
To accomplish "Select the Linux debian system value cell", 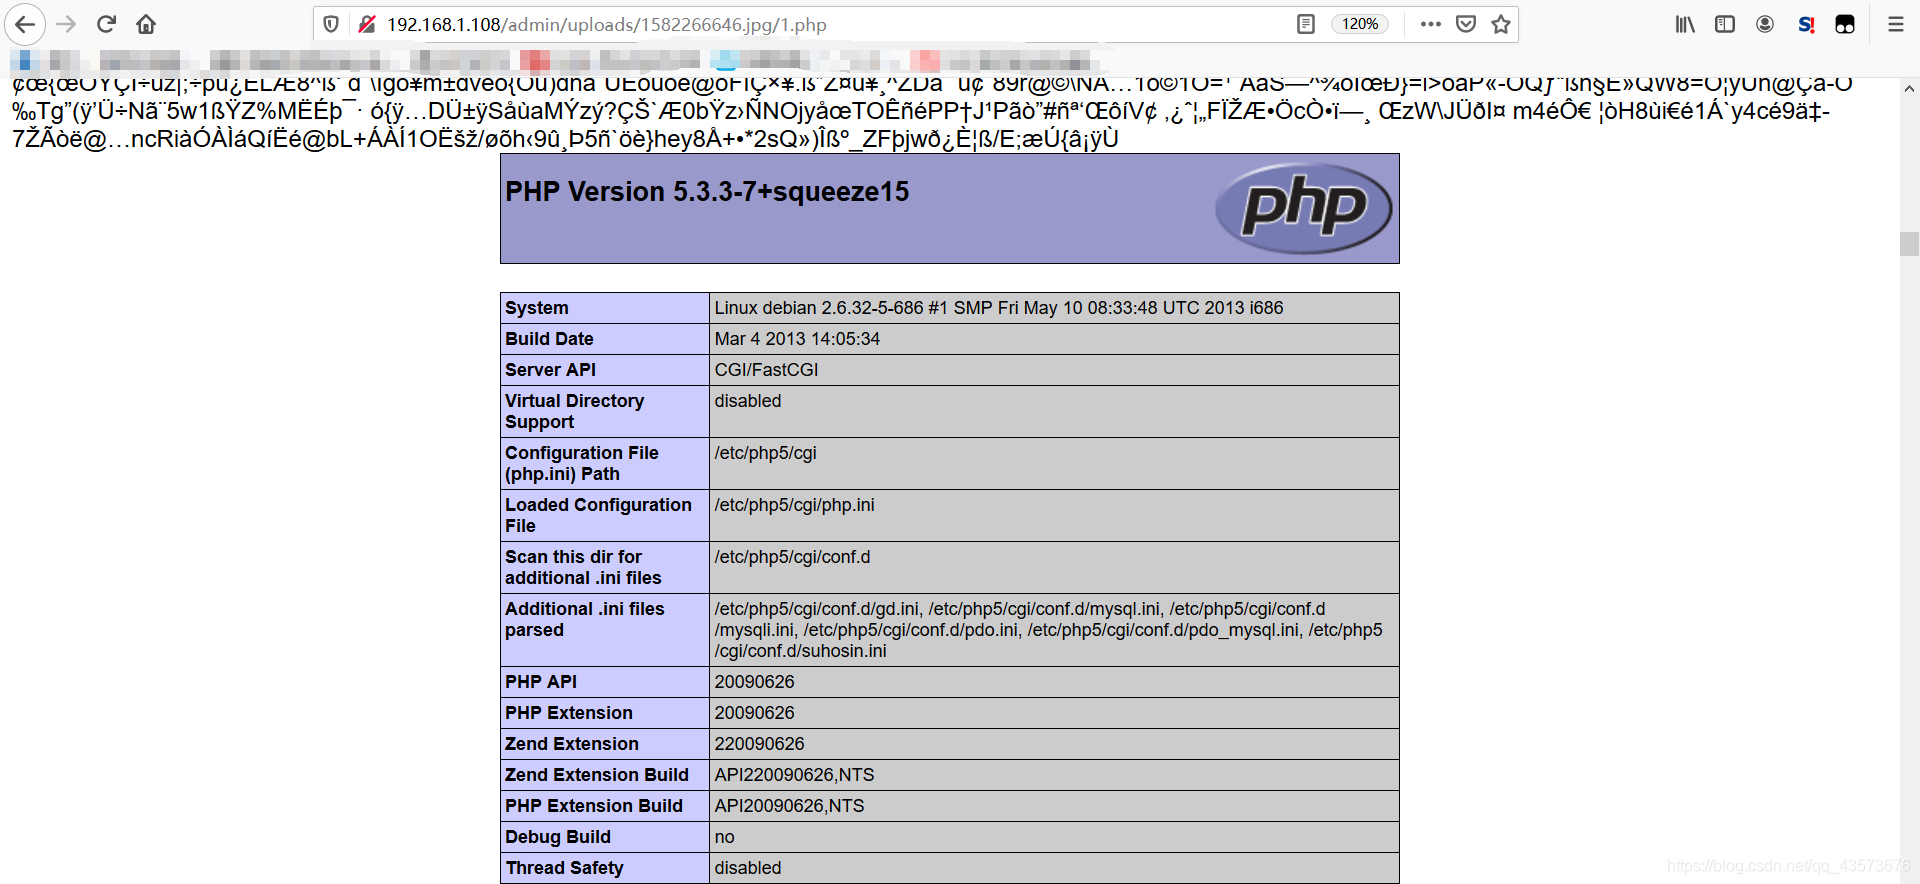I will tap(1054, 308).
